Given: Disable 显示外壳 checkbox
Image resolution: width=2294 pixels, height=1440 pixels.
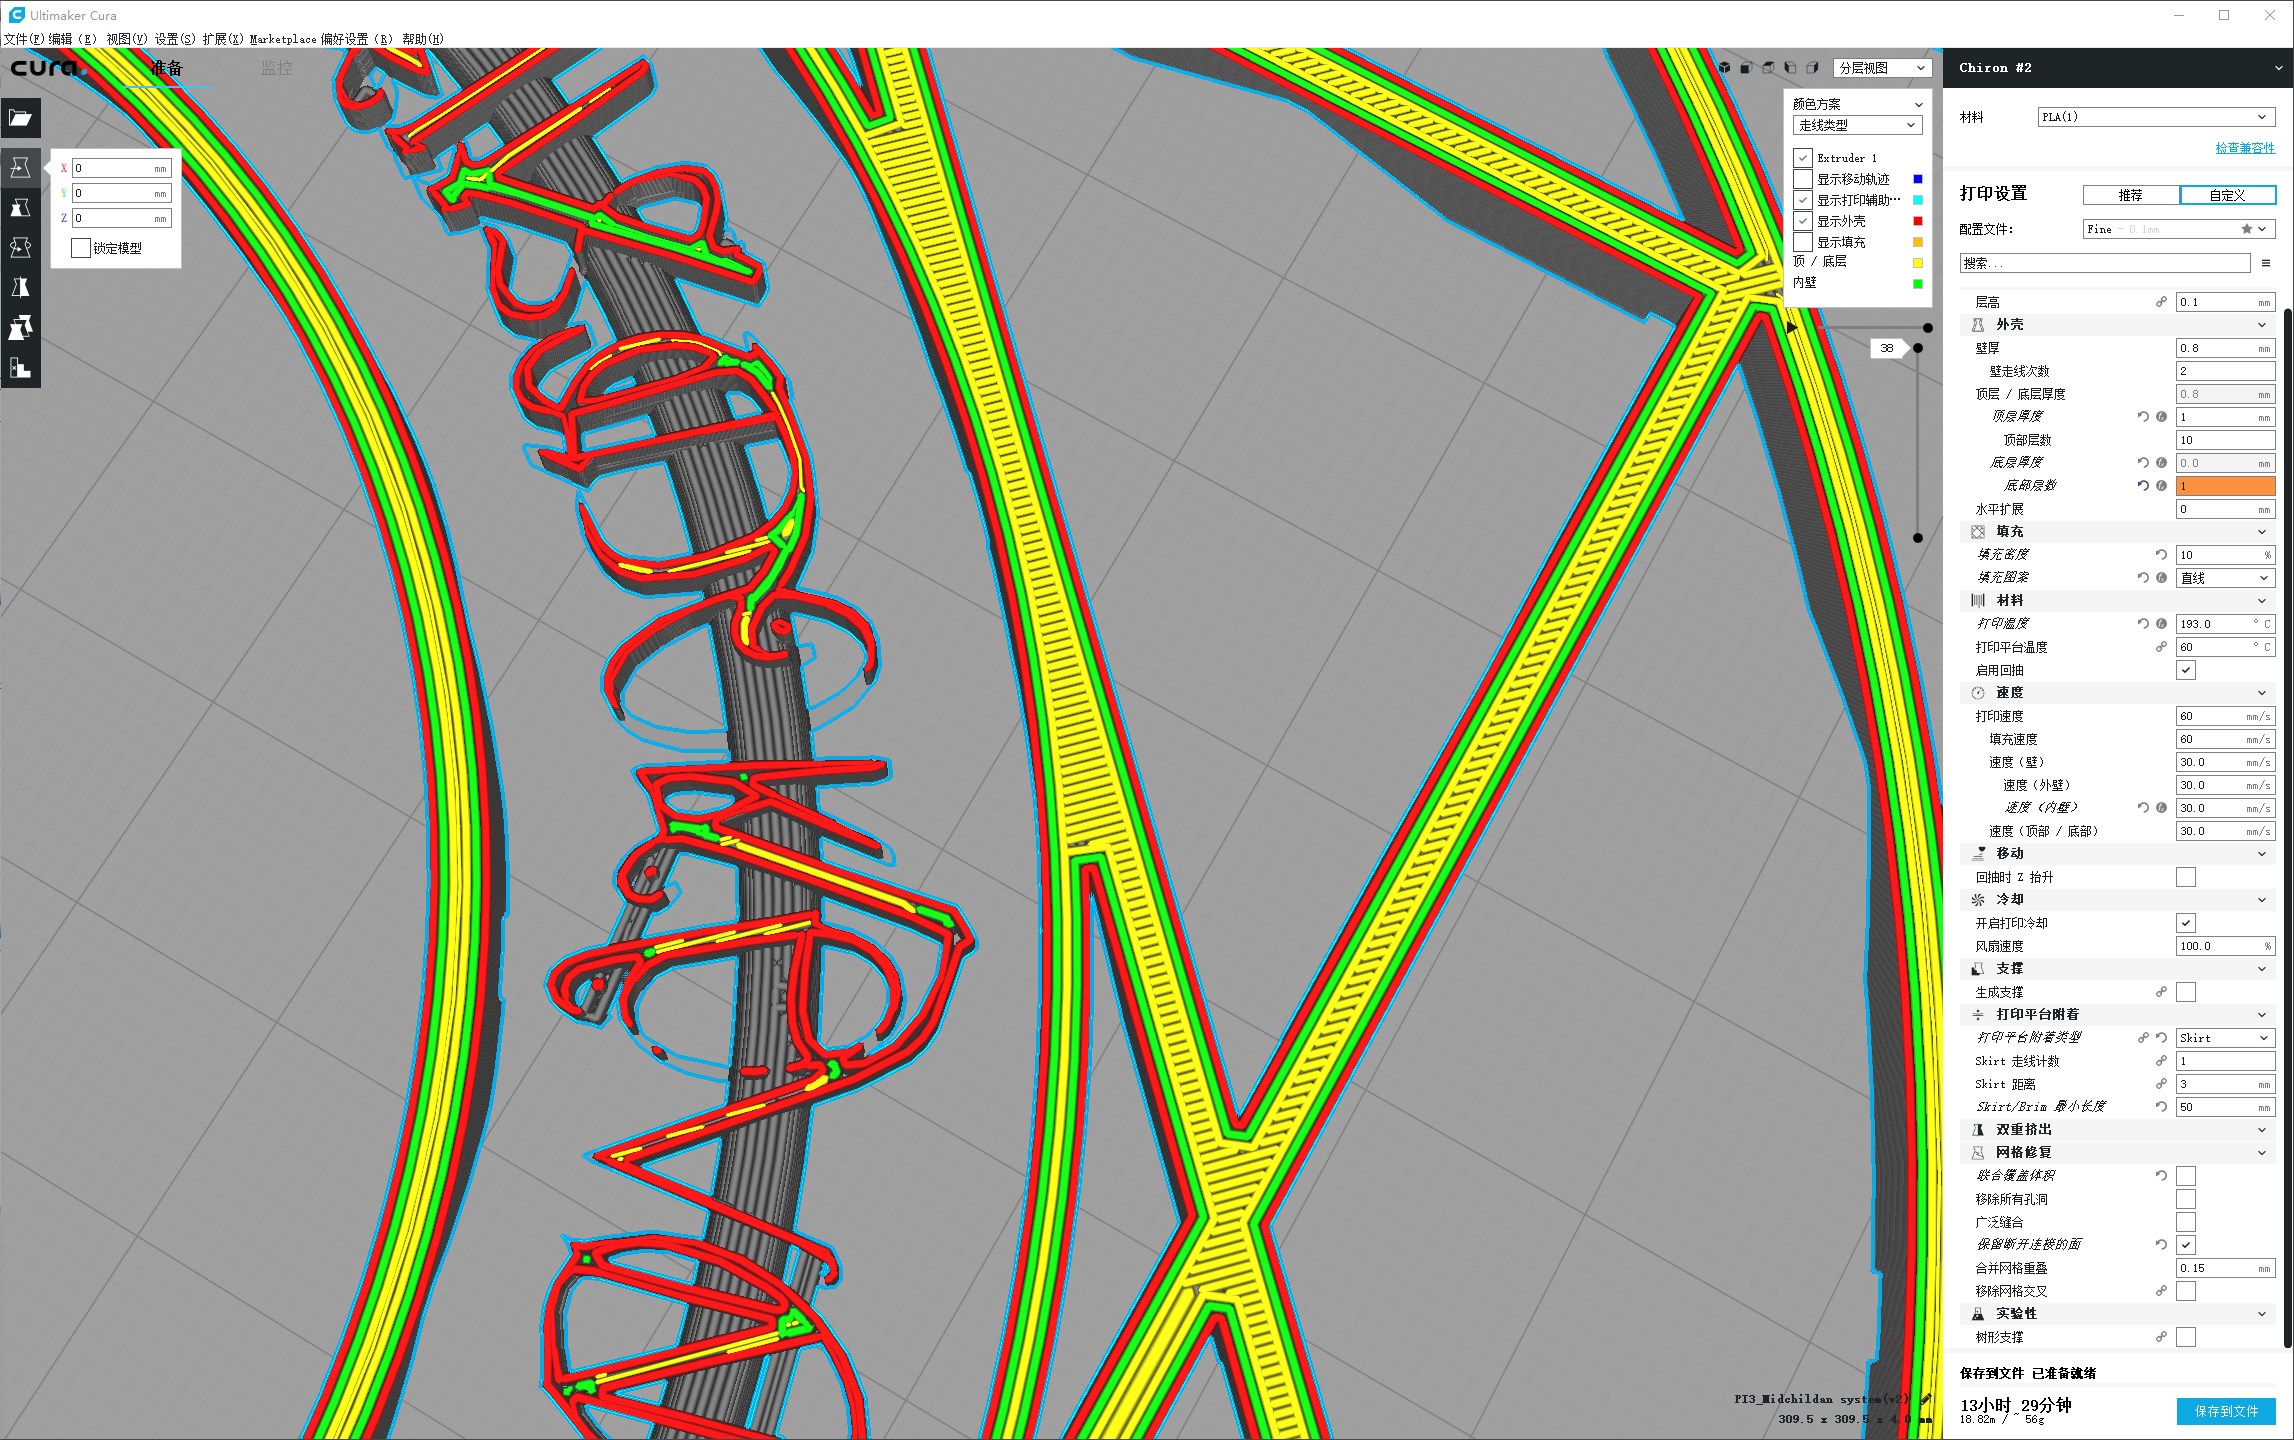Looking at the screenshot, I should (x=1803, y=221).
